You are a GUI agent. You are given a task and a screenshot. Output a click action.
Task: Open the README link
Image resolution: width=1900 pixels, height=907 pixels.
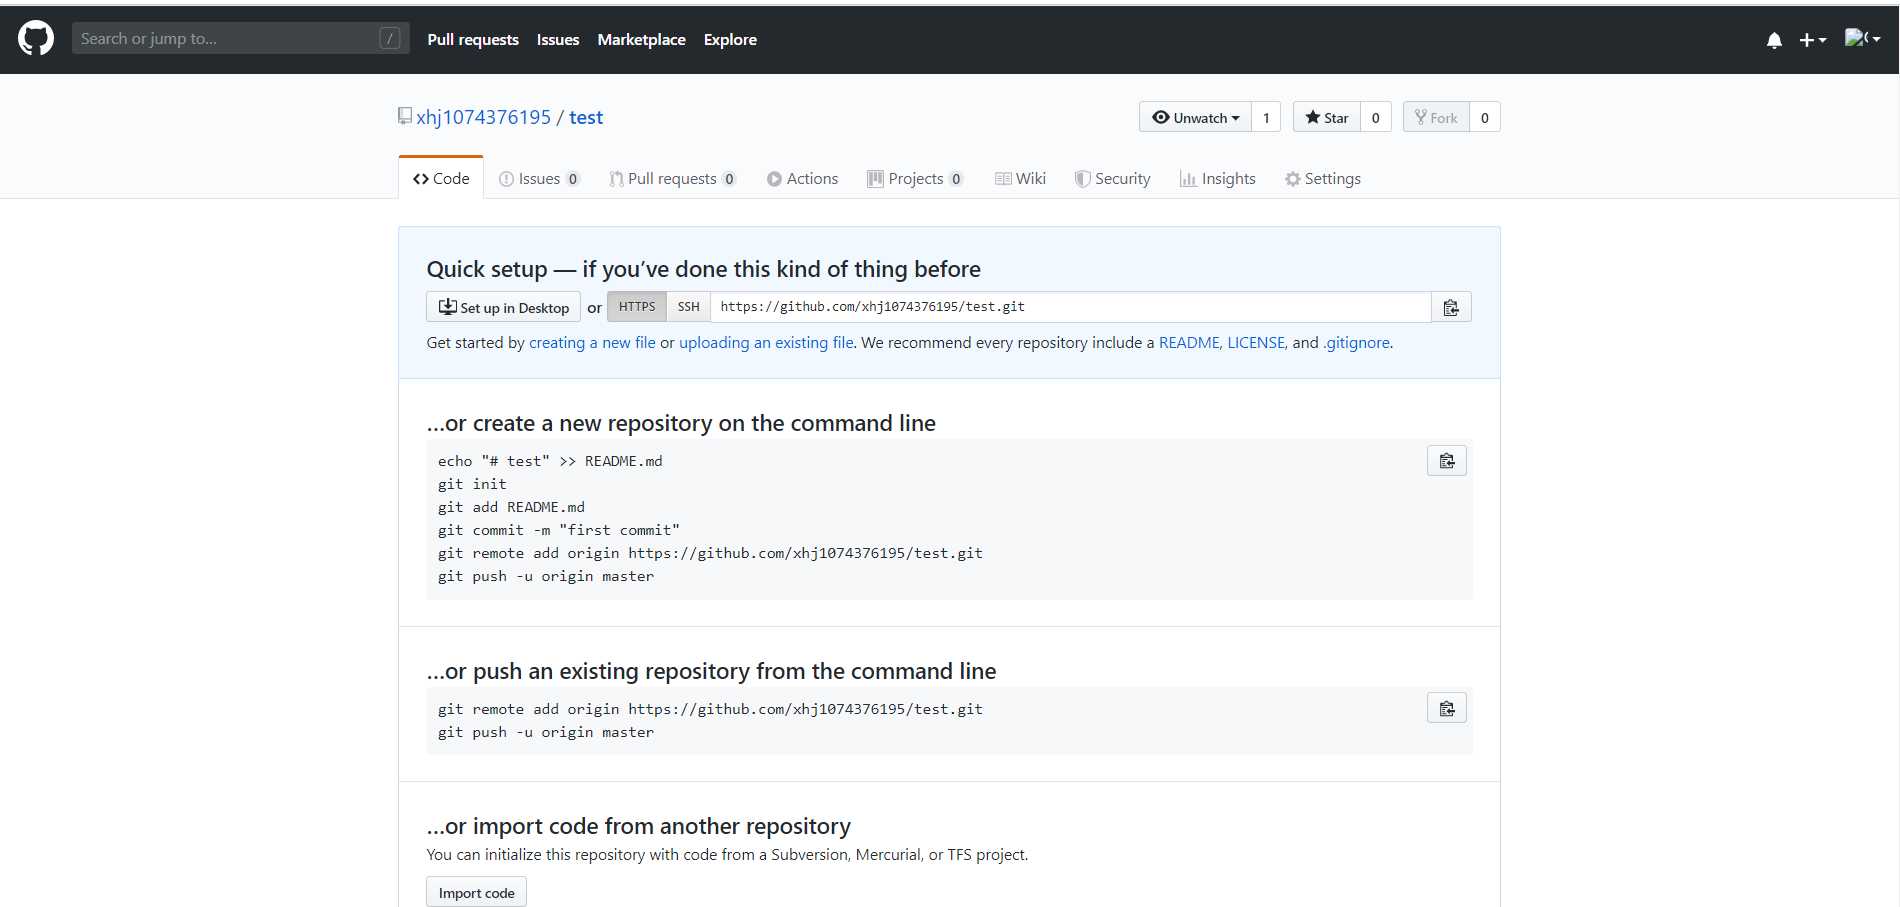(x=1189, y=342)
